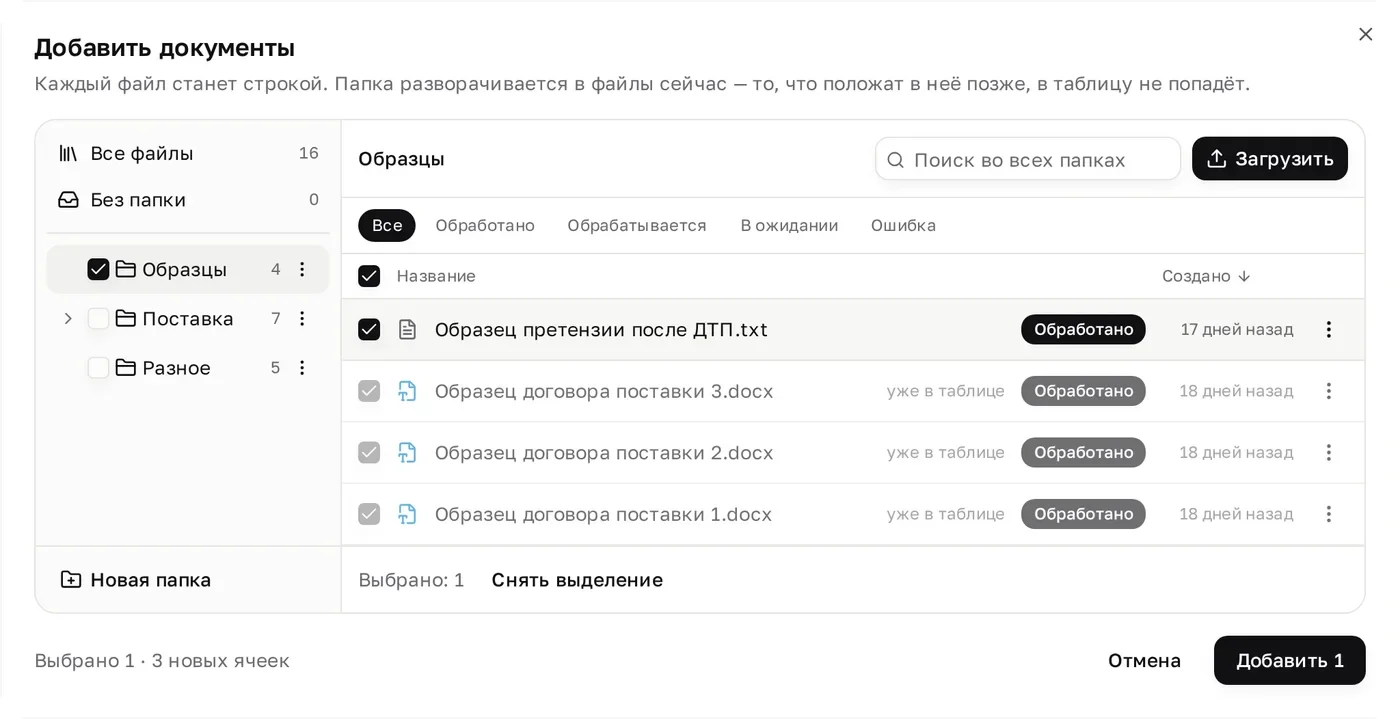Click the Выбрано: 1 counter text
The height and width of the screenshot is (719, 1400).
tap(411, 580)
